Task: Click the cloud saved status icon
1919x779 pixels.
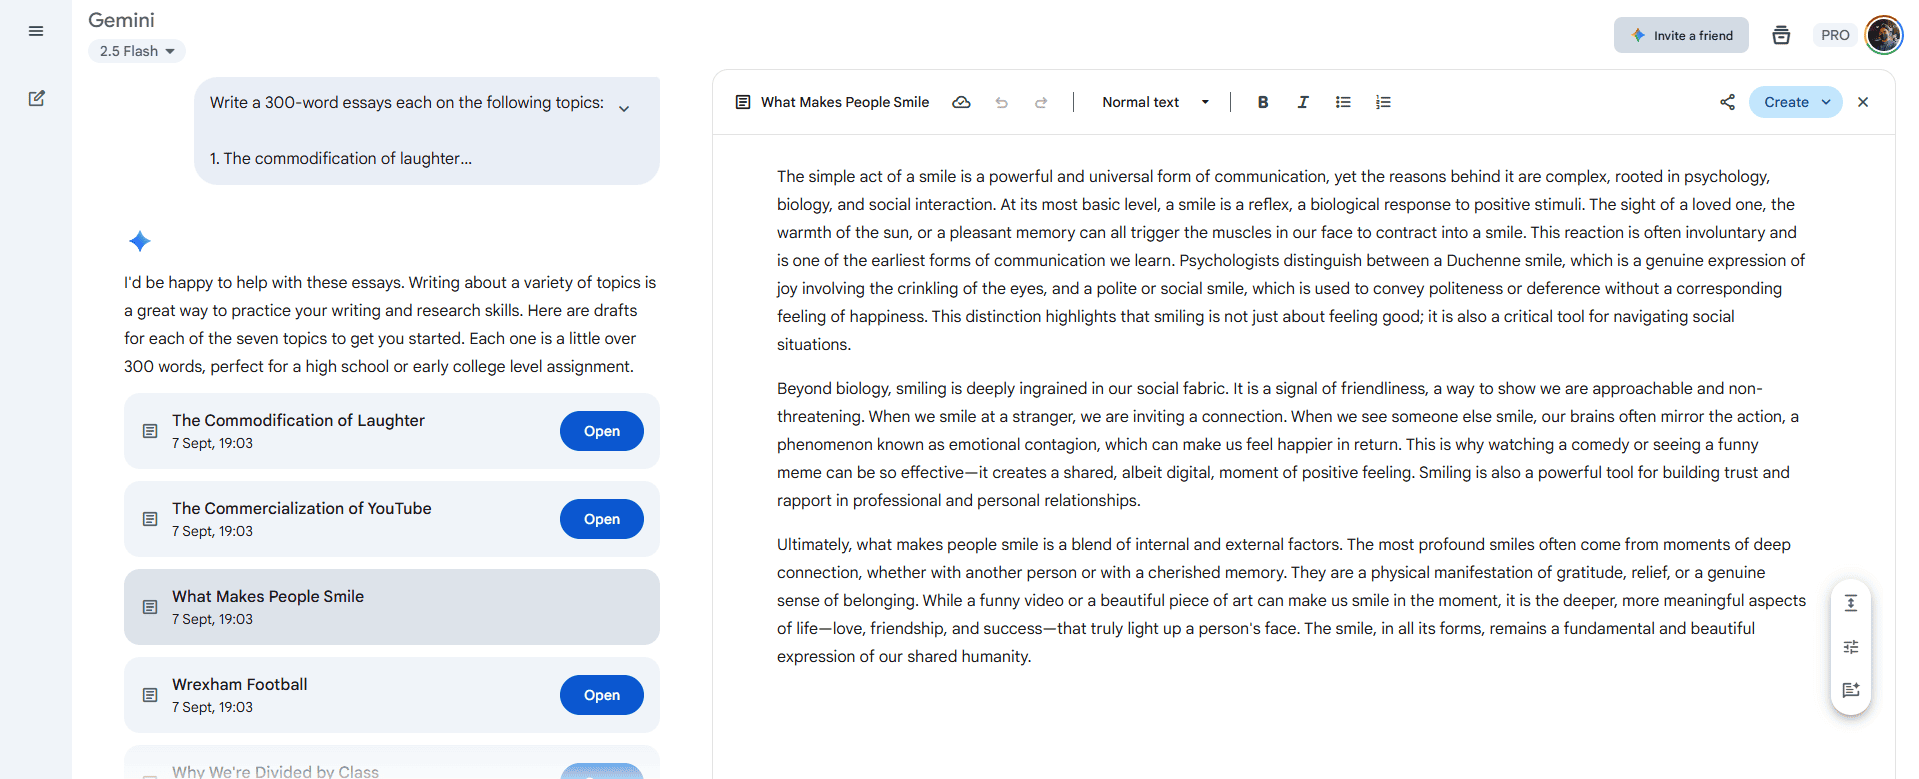Action: coord(961,102)
